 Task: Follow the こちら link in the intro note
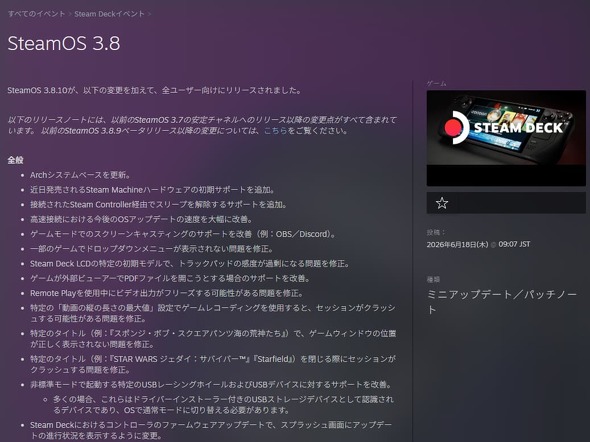(x=275, y=131)
